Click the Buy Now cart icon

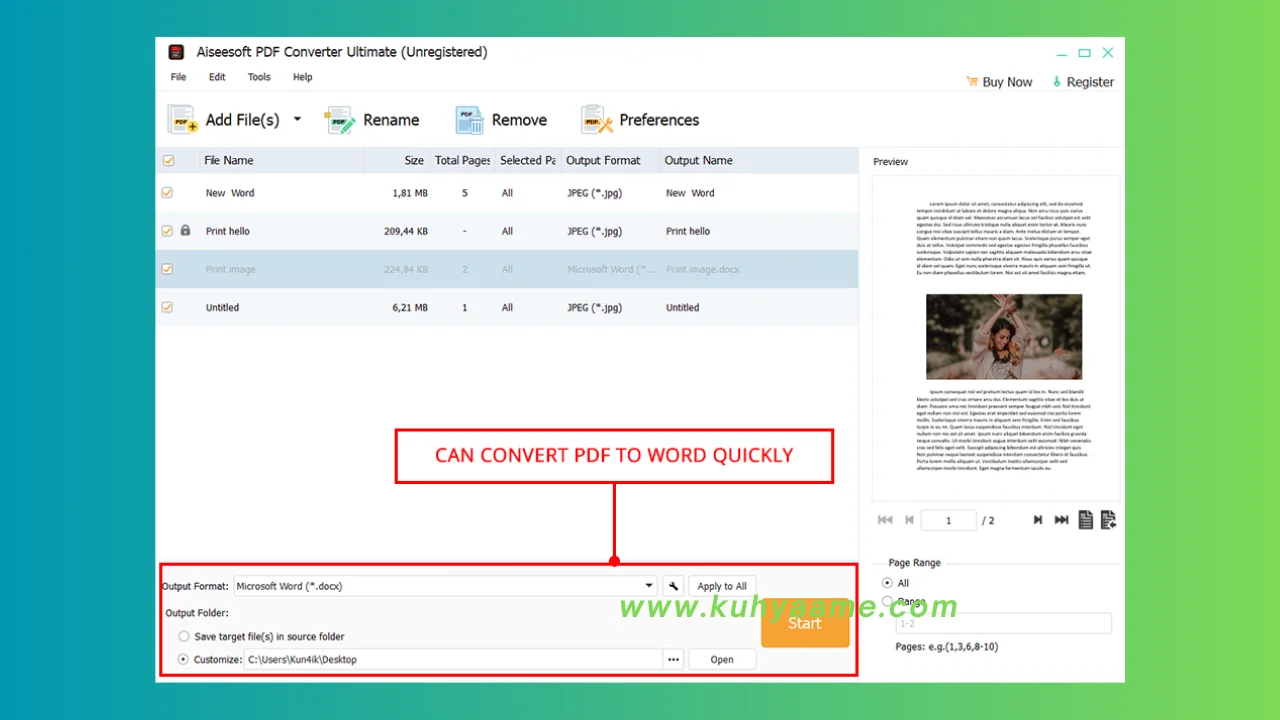point(971,82)
